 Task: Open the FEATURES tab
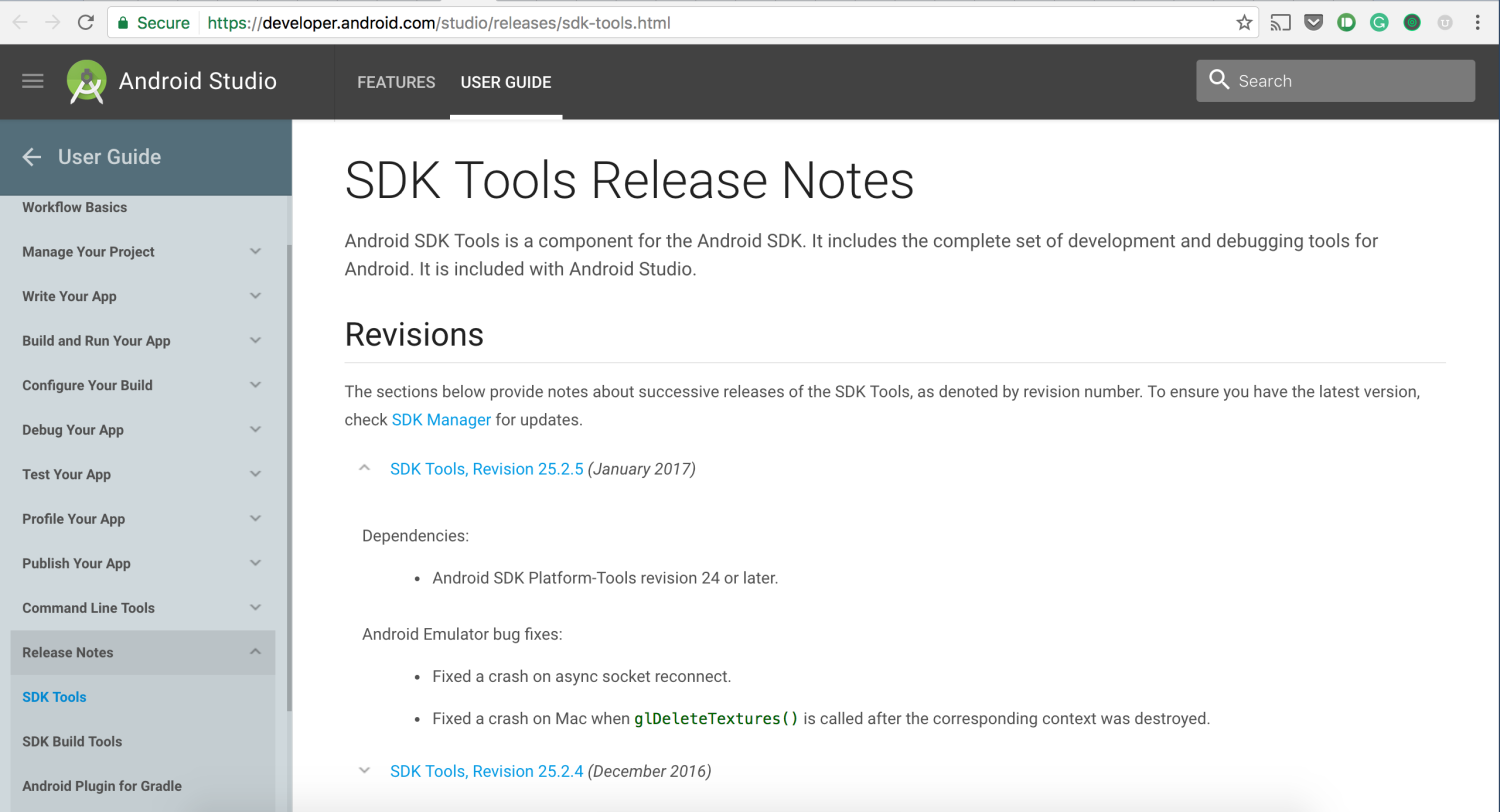pyautogui.click(x=396, y=82)
